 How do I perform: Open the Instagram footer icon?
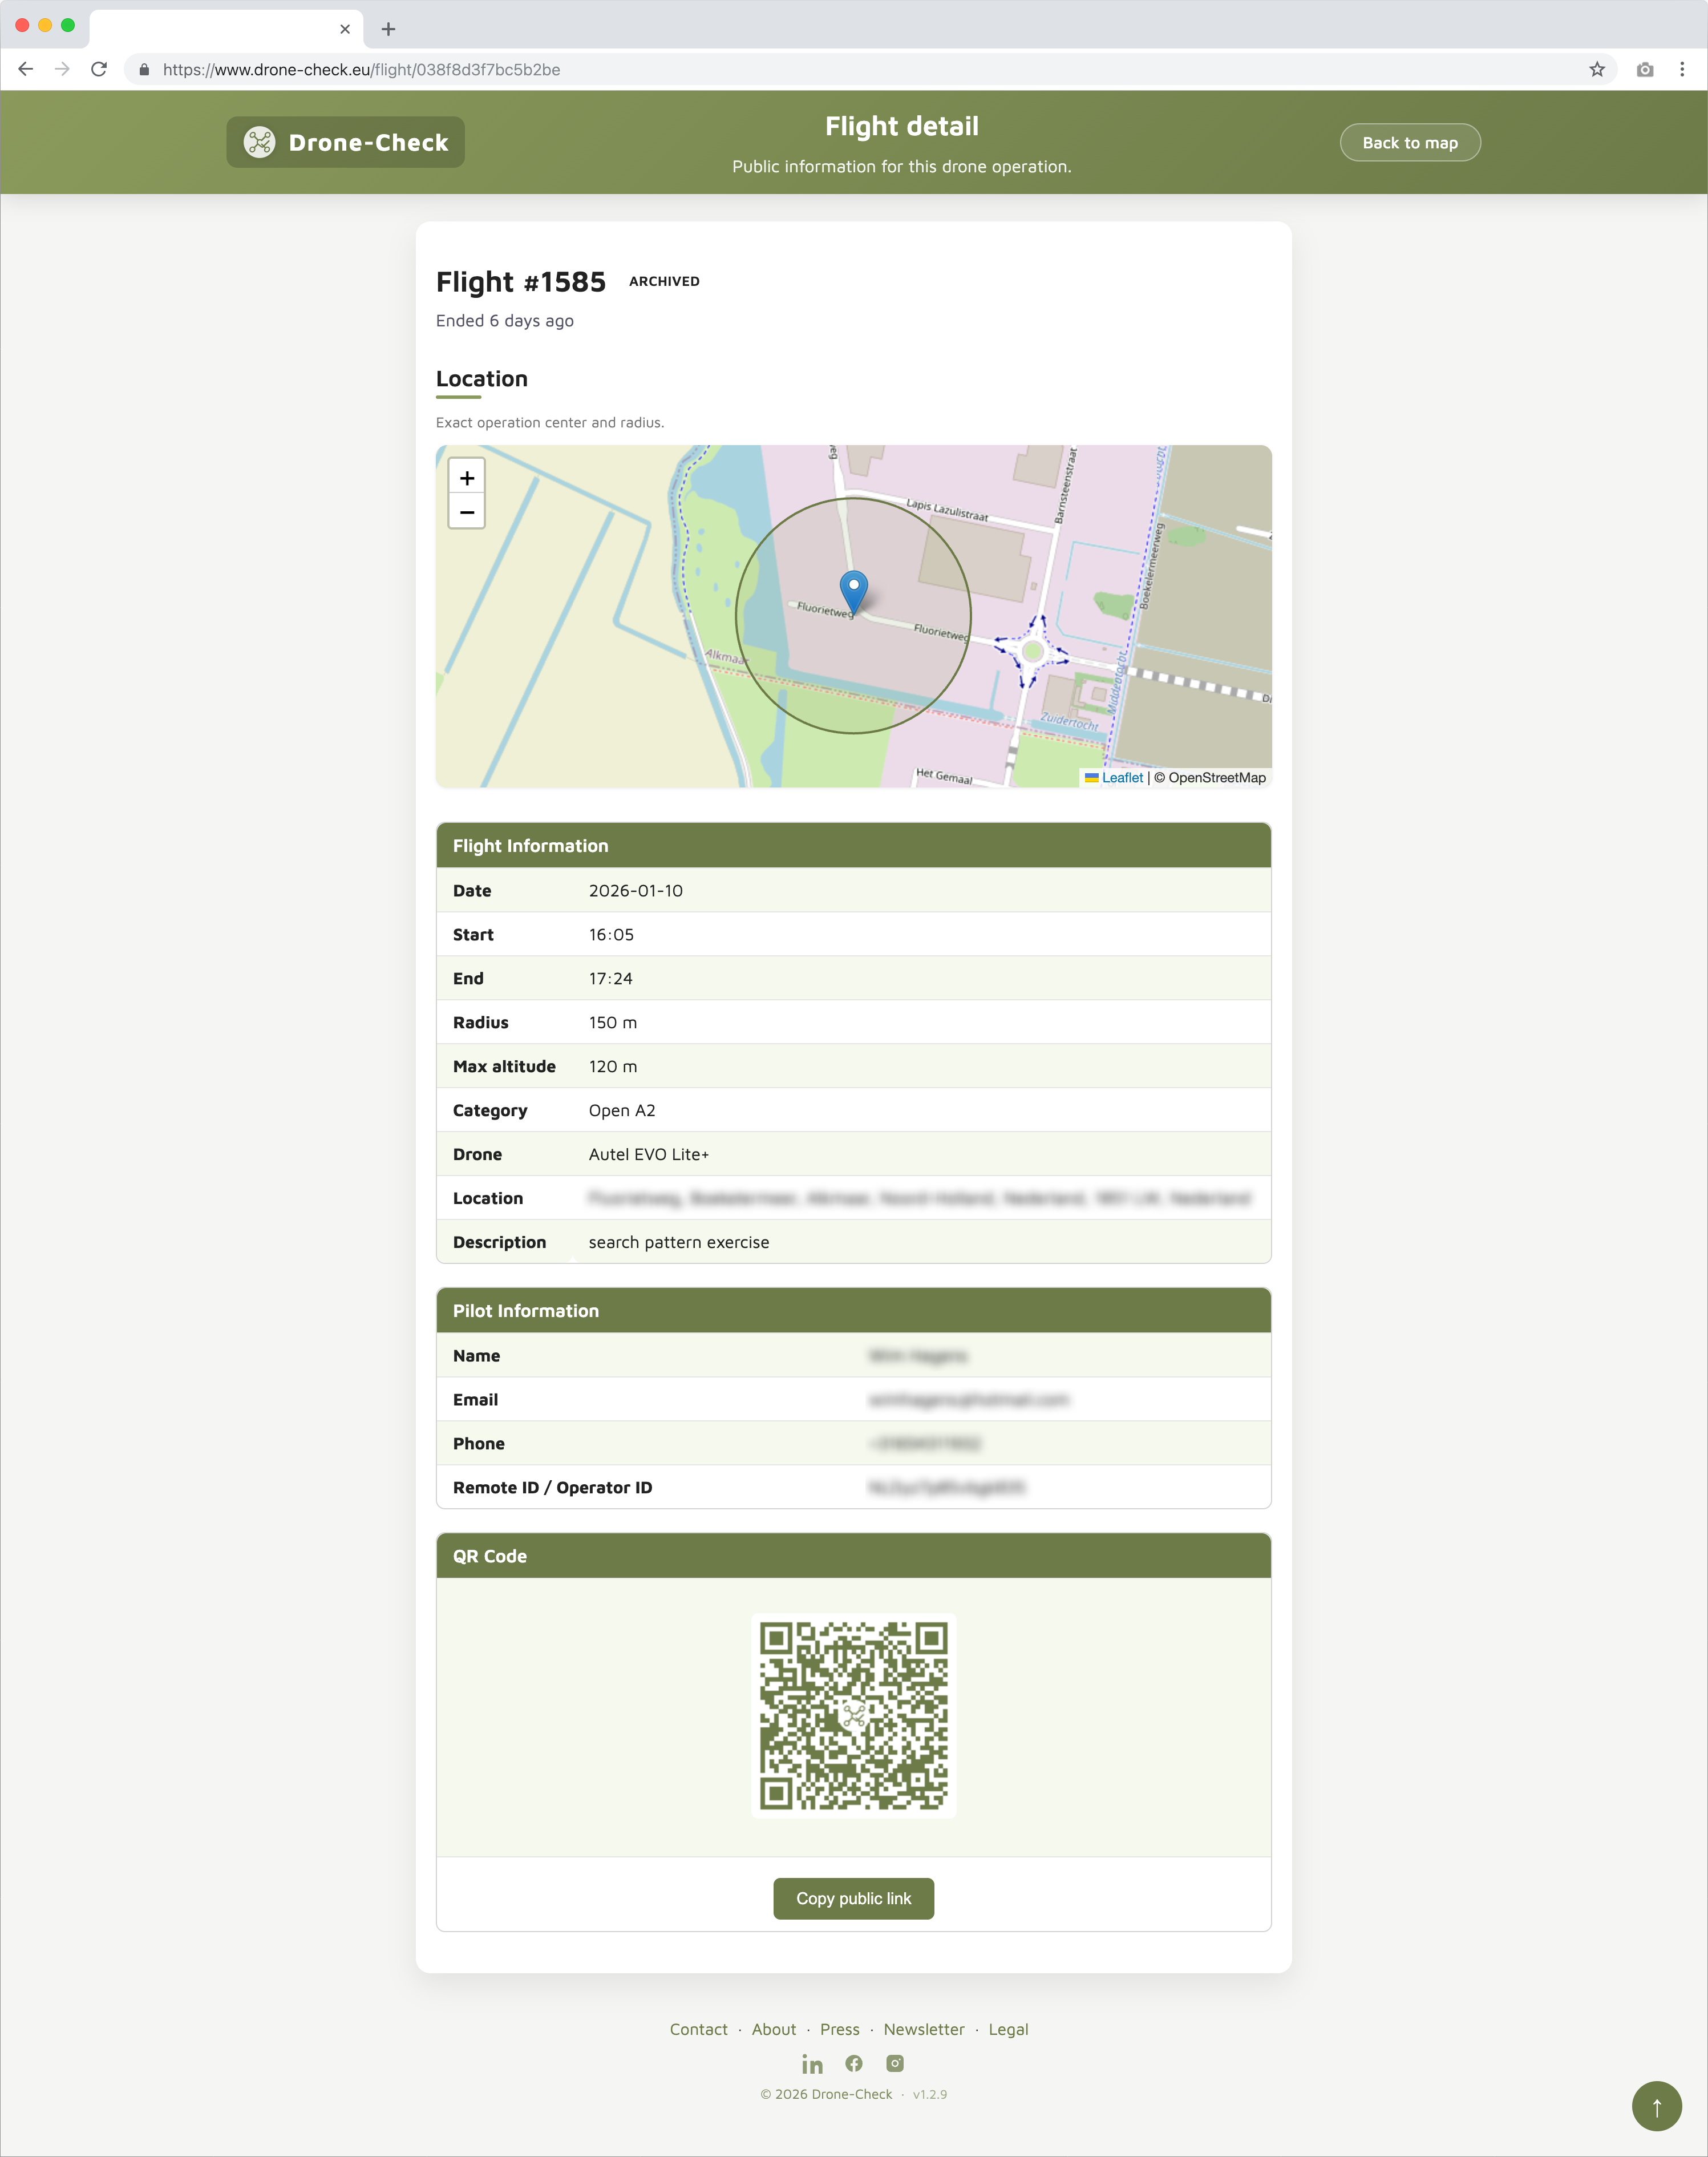click(x=895, y=2064)
